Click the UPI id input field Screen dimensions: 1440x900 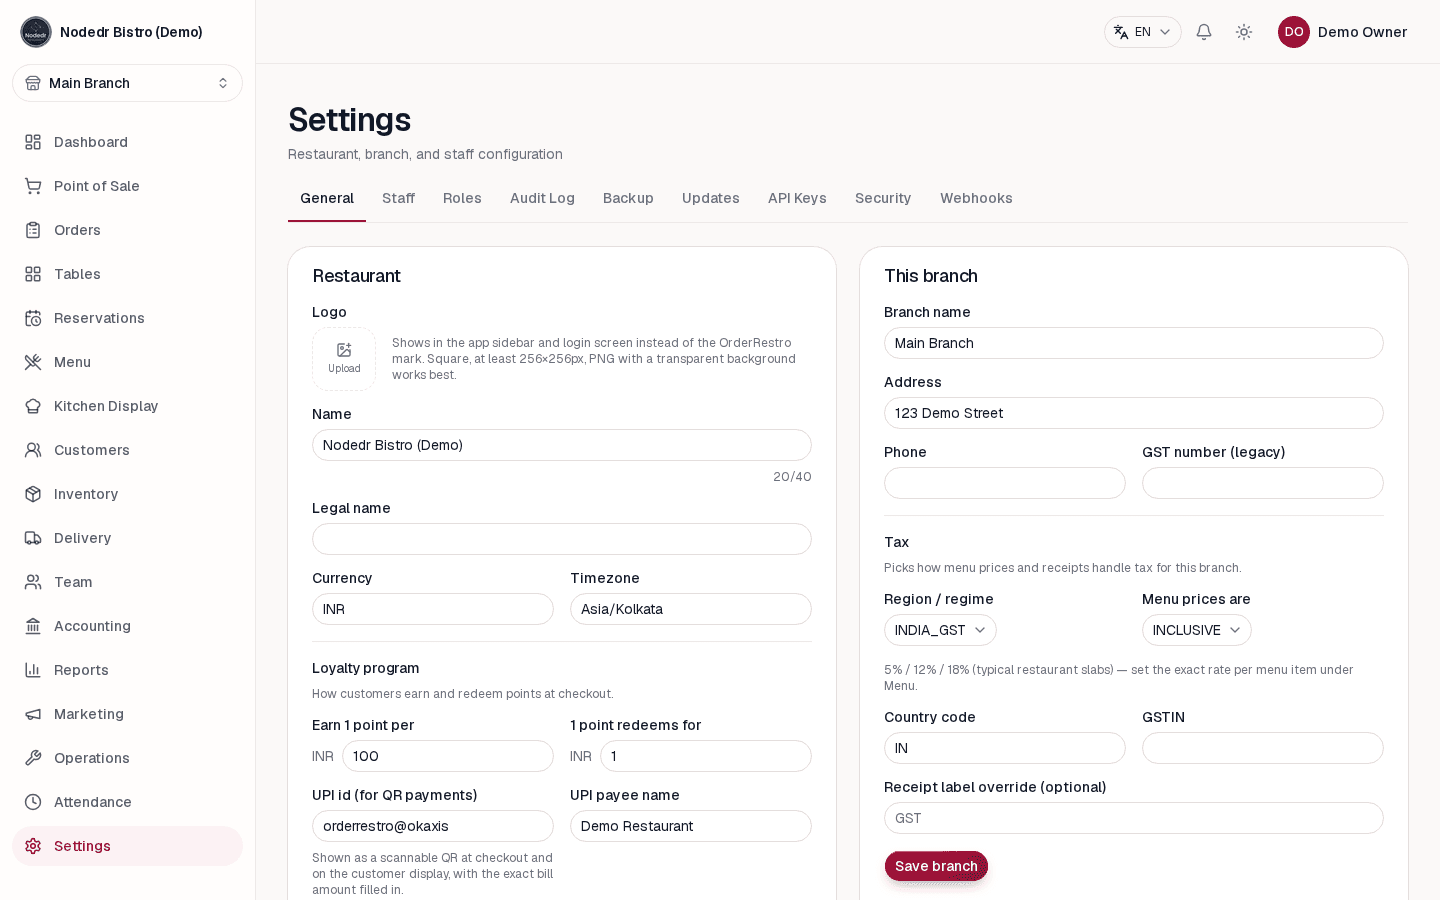433,826
